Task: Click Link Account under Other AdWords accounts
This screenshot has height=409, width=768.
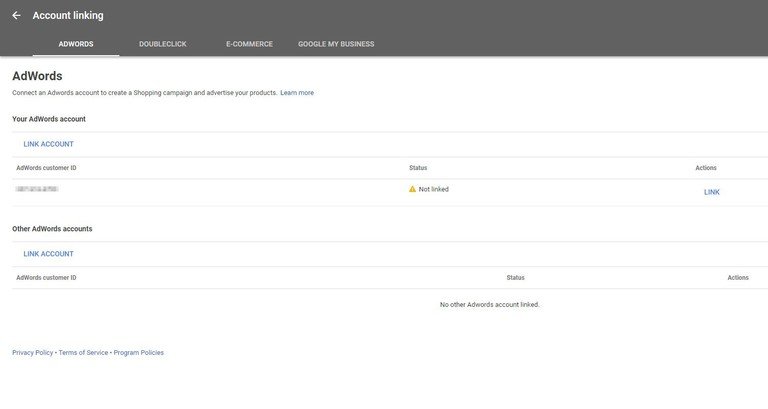Action: (48, 254)
